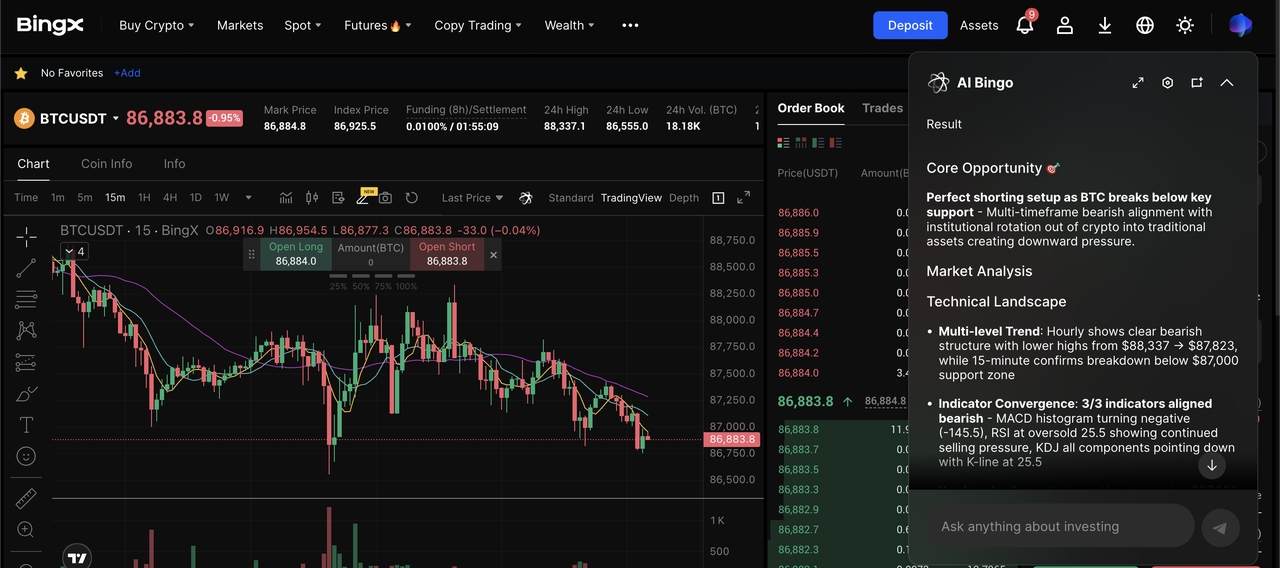Switch chart to Standard view
The image size is (1280, 568).
pos(571,198)
